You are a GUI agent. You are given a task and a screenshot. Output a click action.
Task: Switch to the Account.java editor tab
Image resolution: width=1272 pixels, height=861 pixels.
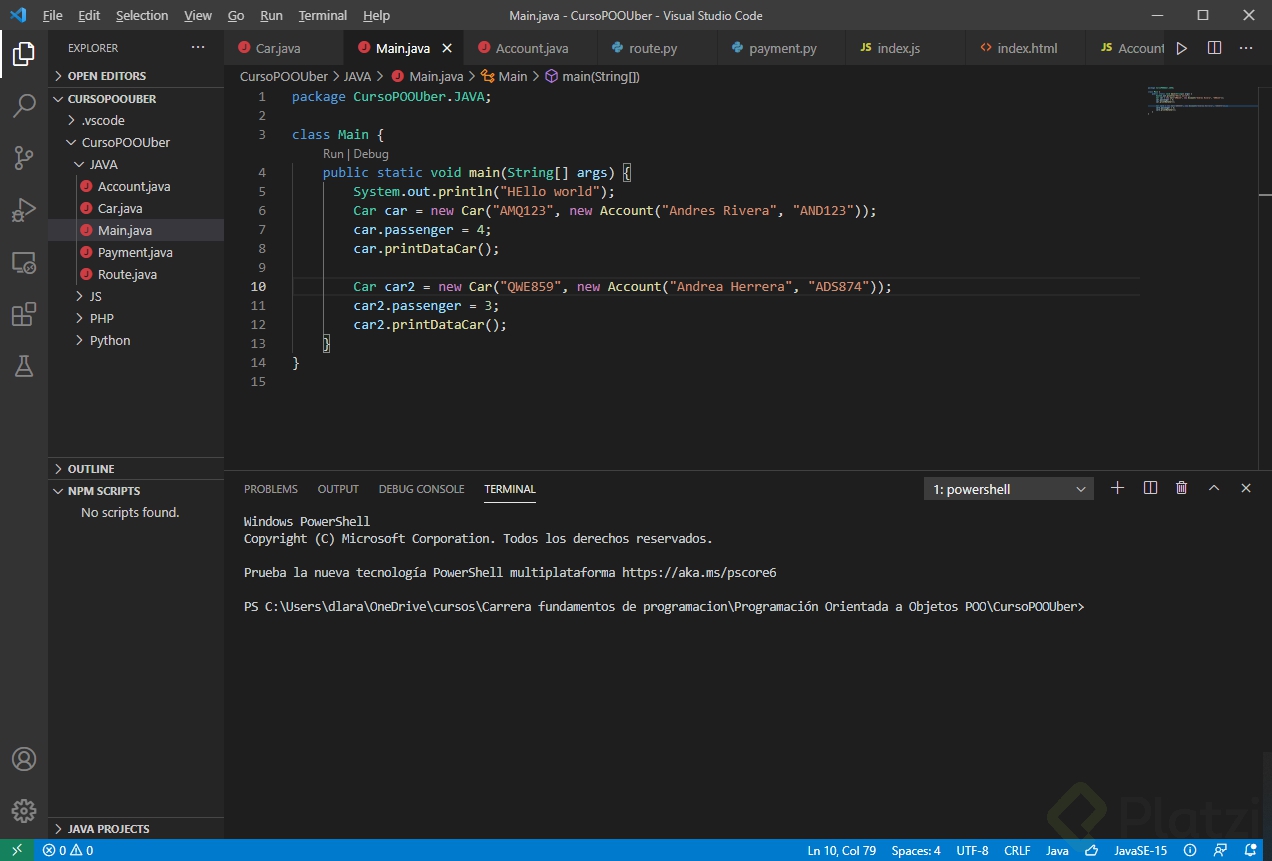point(530,48)
